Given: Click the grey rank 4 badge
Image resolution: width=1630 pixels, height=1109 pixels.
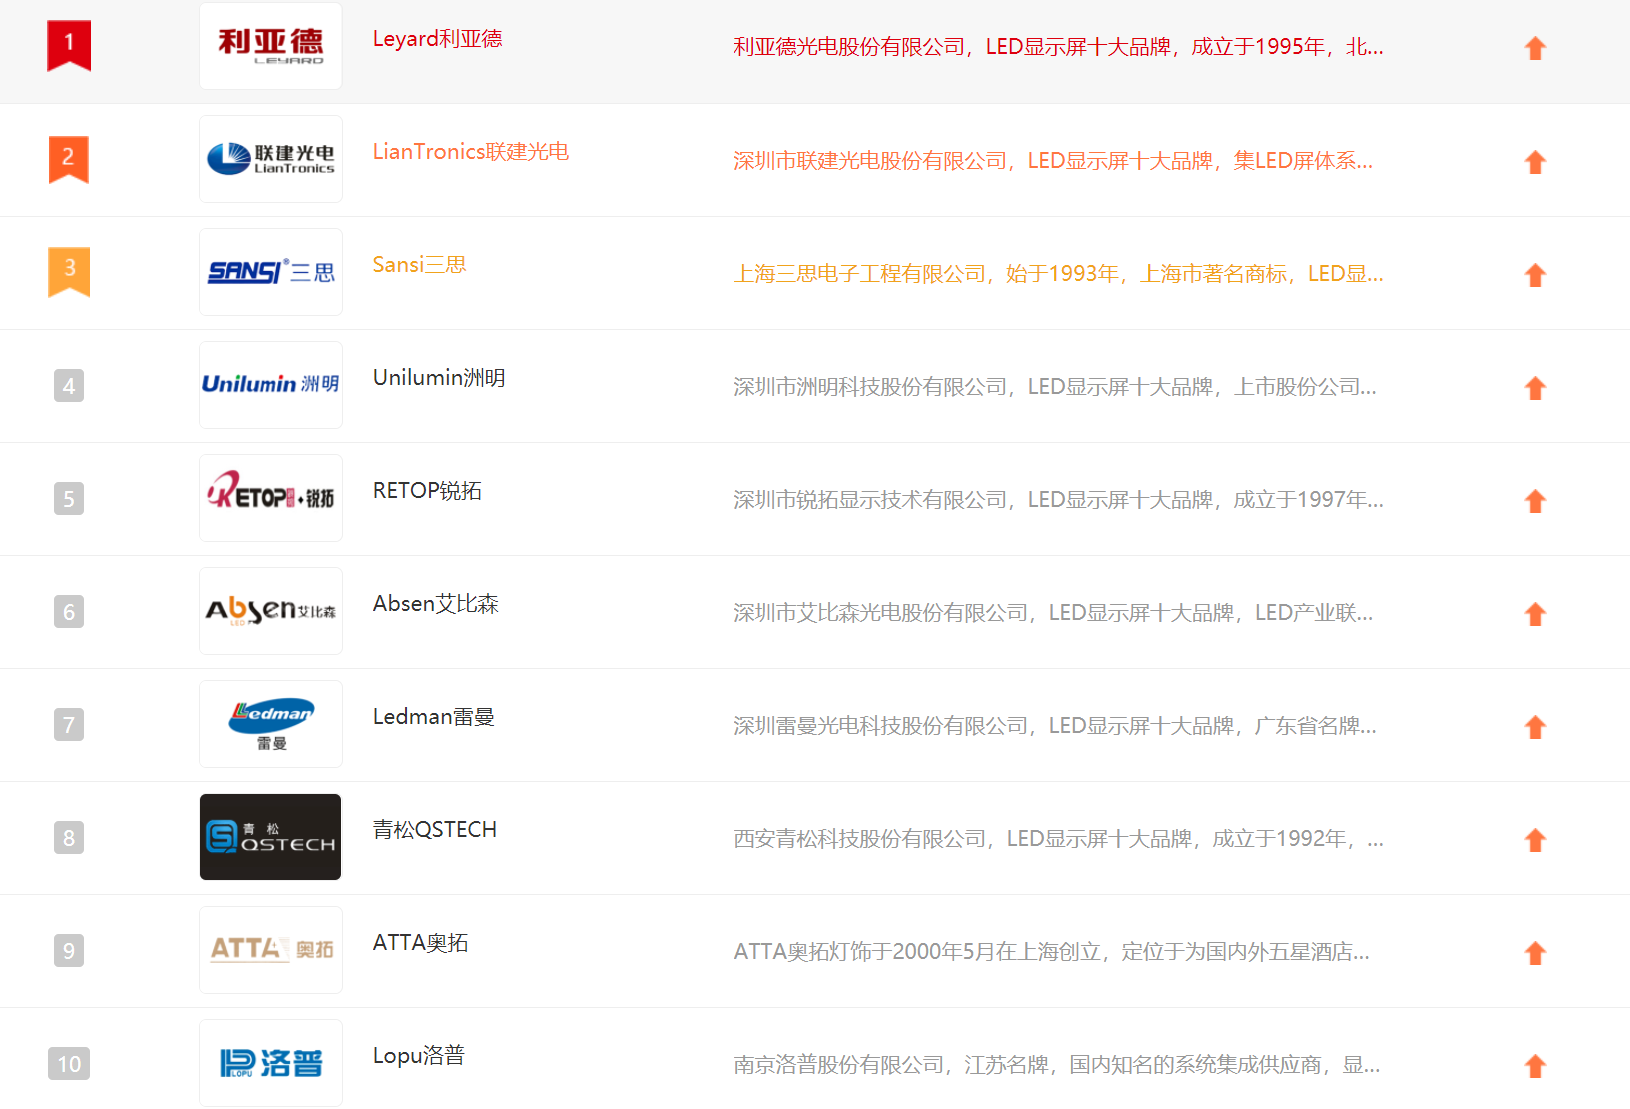Looking at the screenshot, I should coord(69,385).
